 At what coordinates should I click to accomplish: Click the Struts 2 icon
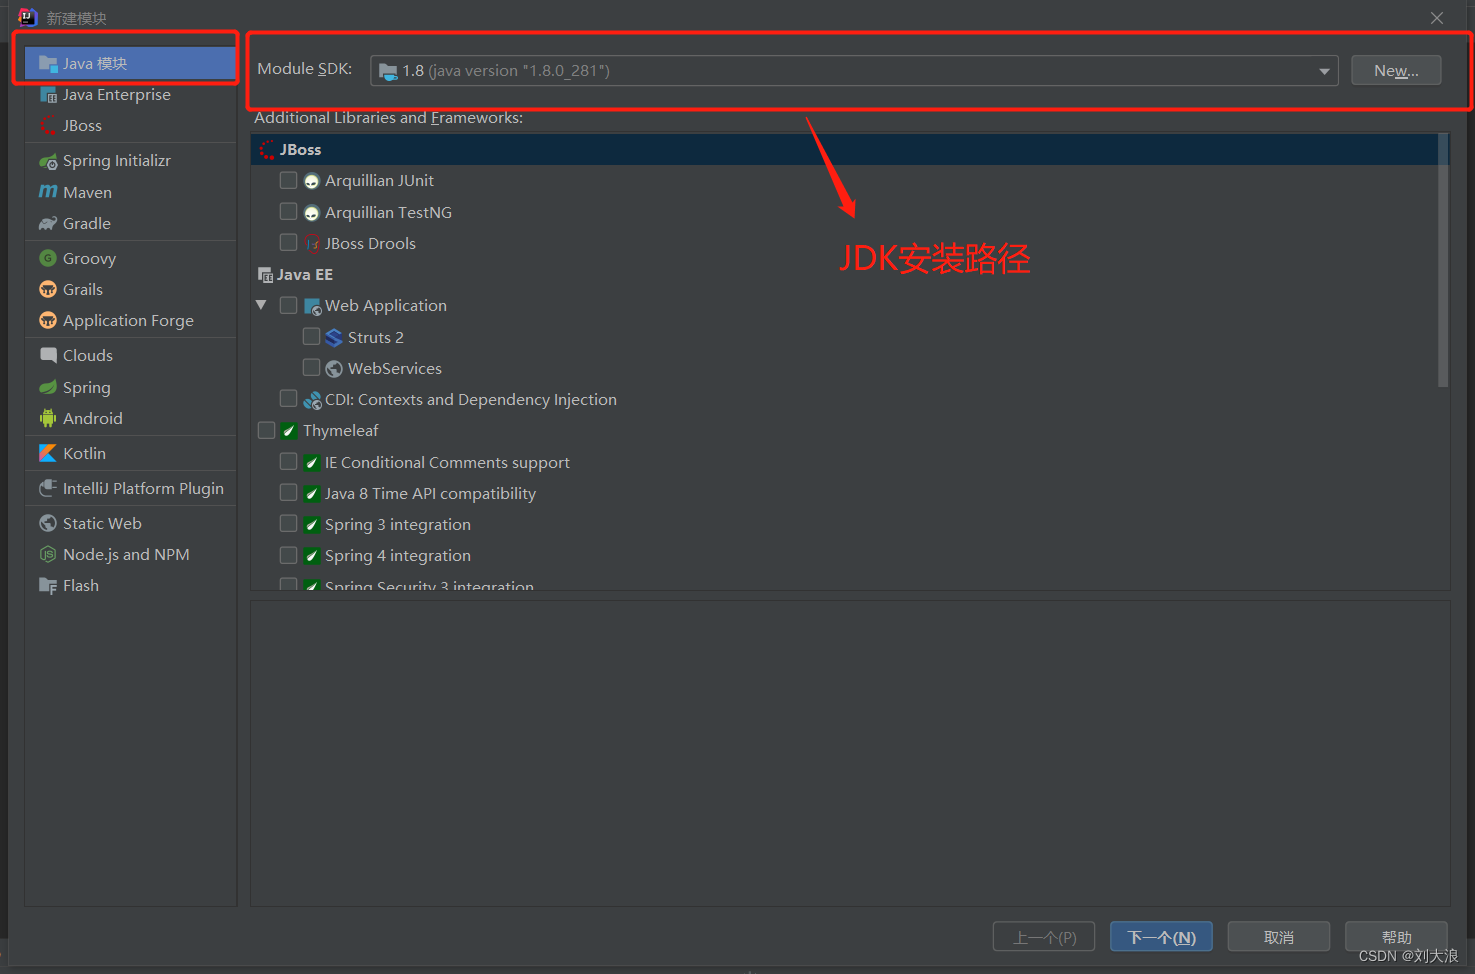pyautogui.click(x=334, y=338)
